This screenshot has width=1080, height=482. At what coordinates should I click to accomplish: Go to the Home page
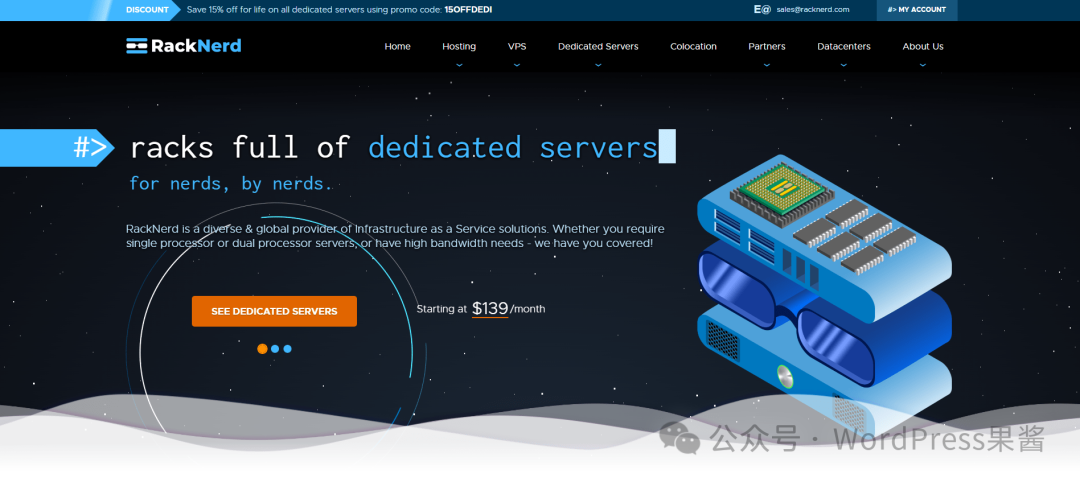(x=397, y=47)
